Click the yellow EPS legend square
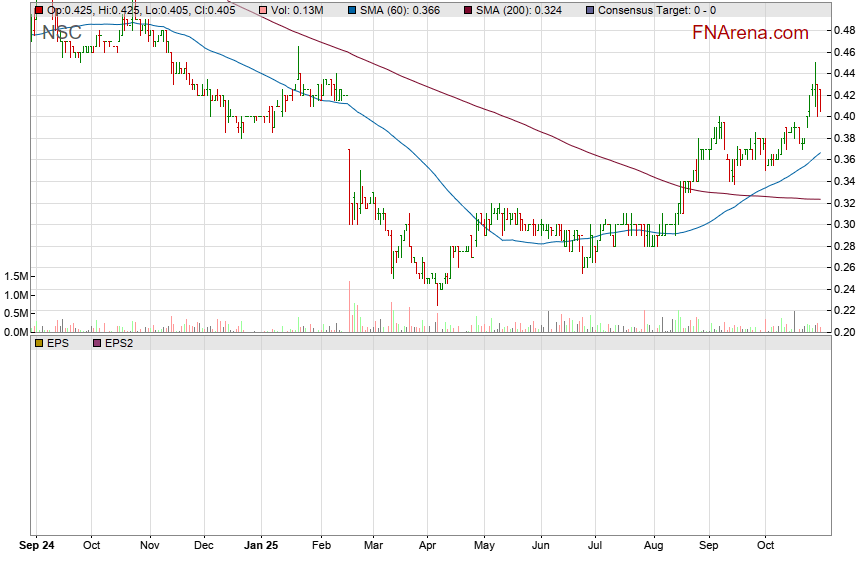 click(x=38, y=343)
